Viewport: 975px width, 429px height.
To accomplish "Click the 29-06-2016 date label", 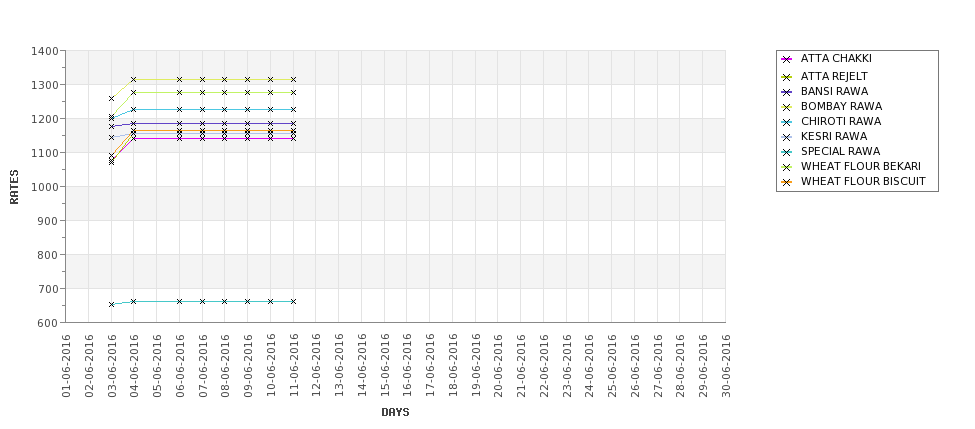I will pyautogui.click(x=703, y=366).
